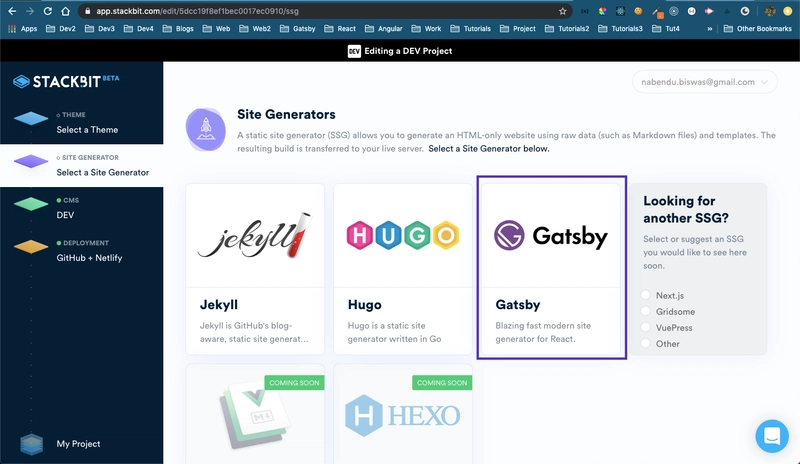Select the Jekyll generator title

click(x=219, y=305)
